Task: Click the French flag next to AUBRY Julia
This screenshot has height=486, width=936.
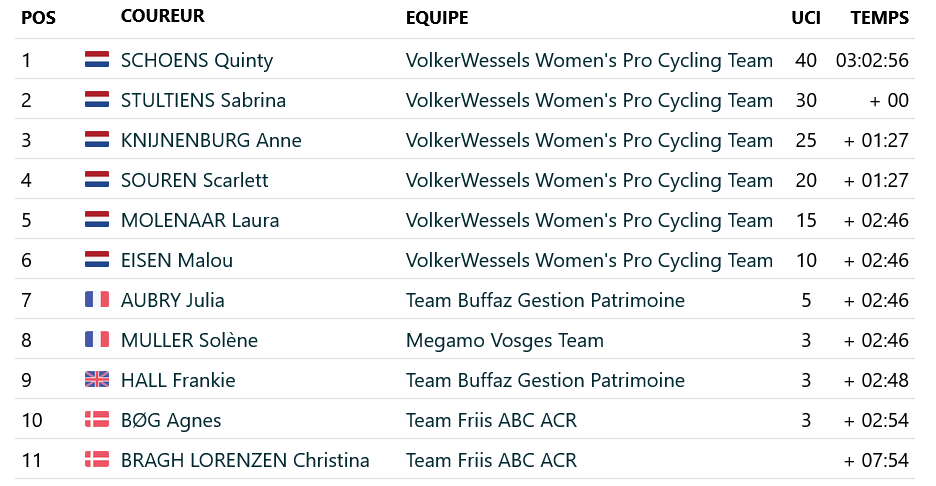Action: (x=97, y=300)
